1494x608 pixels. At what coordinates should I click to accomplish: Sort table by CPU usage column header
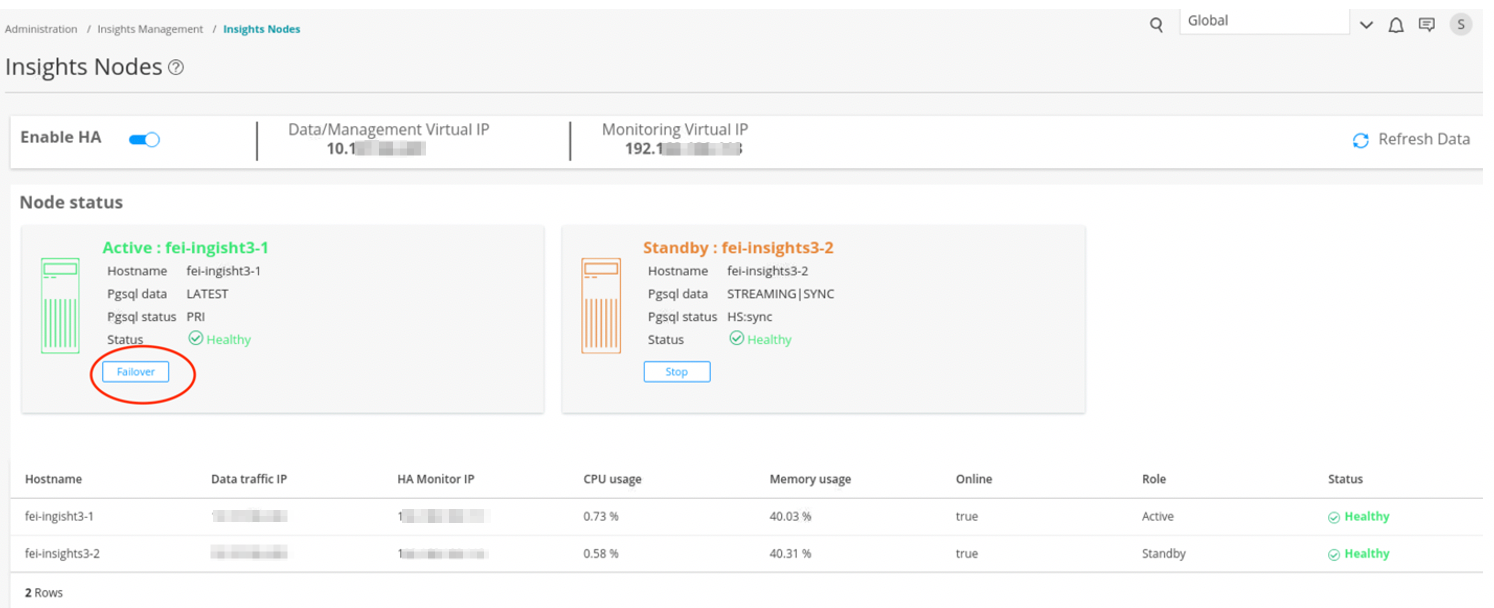pyautogui.click(x=612, y=479)
